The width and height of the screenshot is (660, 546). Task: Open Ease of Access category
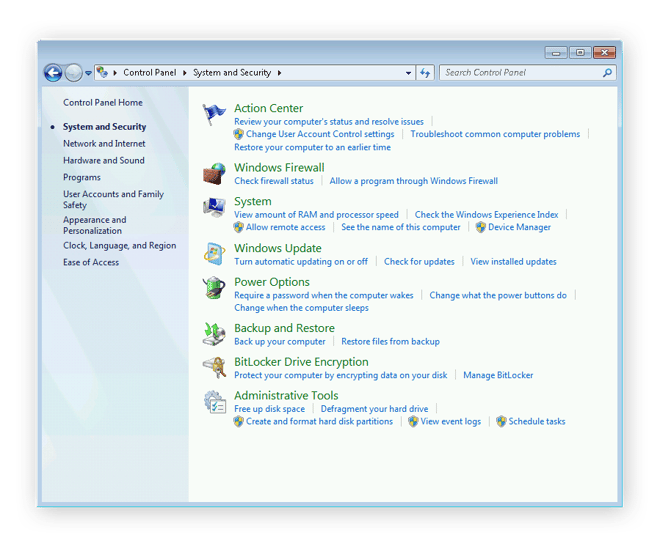[x=91, y=262]
